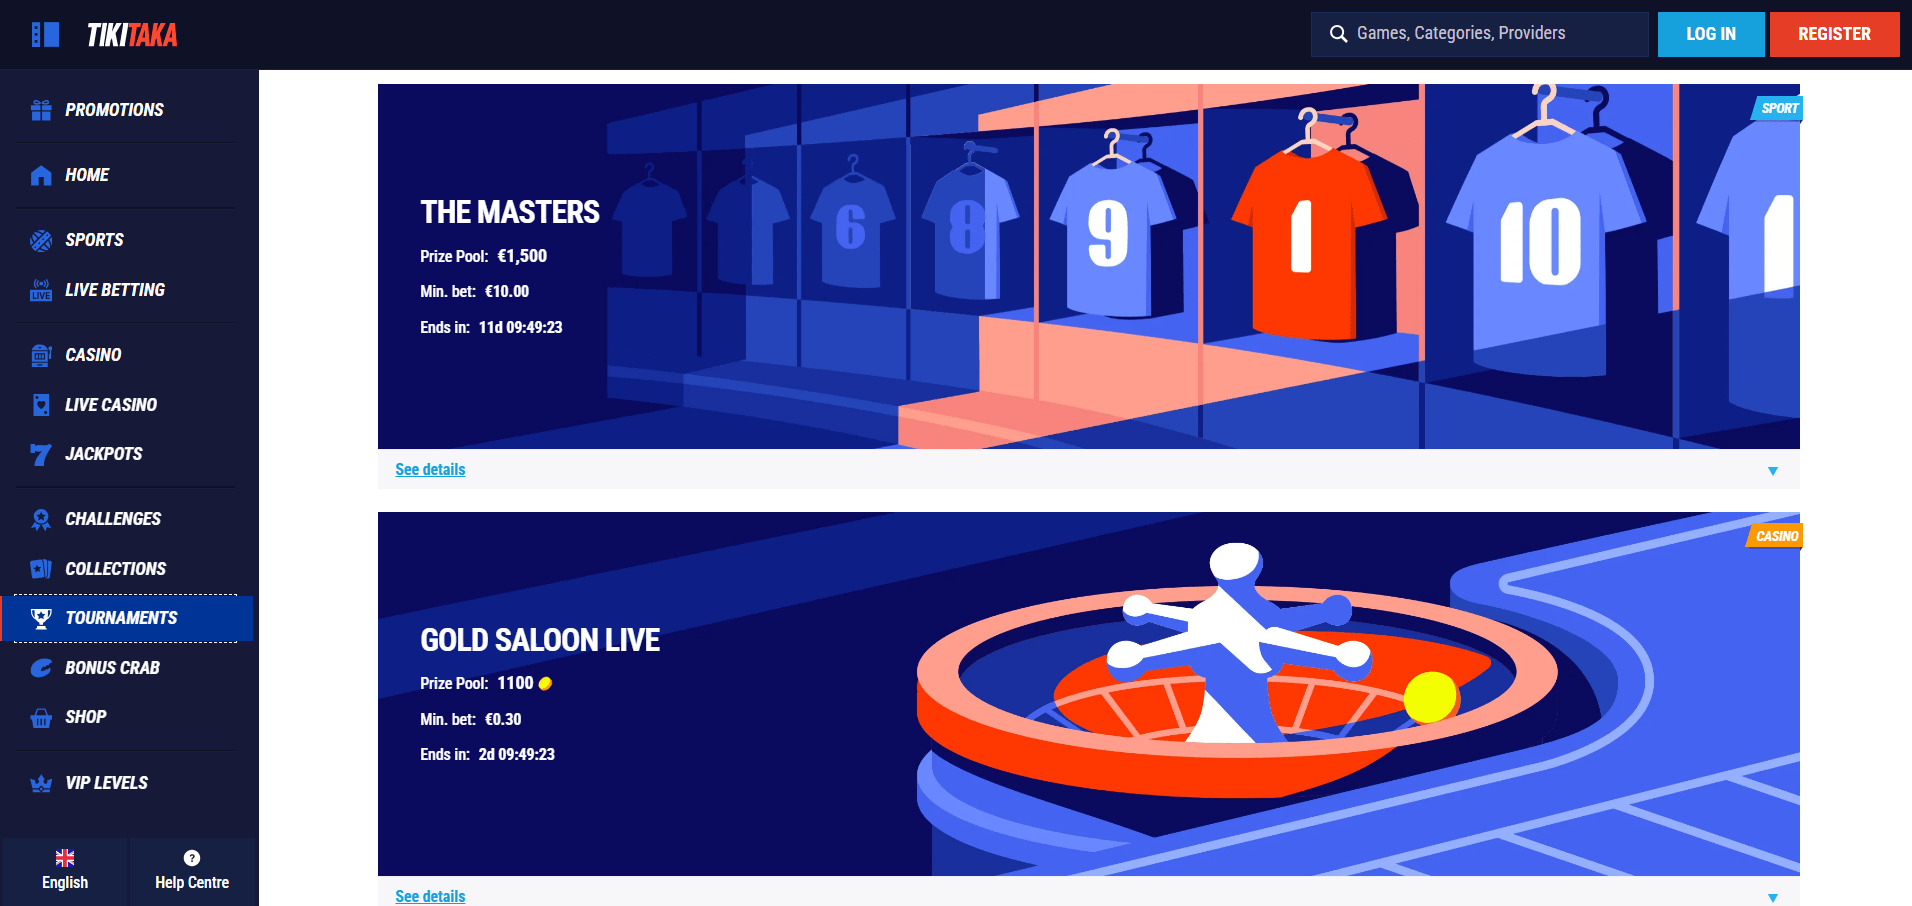Screen dimensions: 1912x906
Task: Collapse the sidebar menu toggle icon
Action: click(x=45, y=35)
